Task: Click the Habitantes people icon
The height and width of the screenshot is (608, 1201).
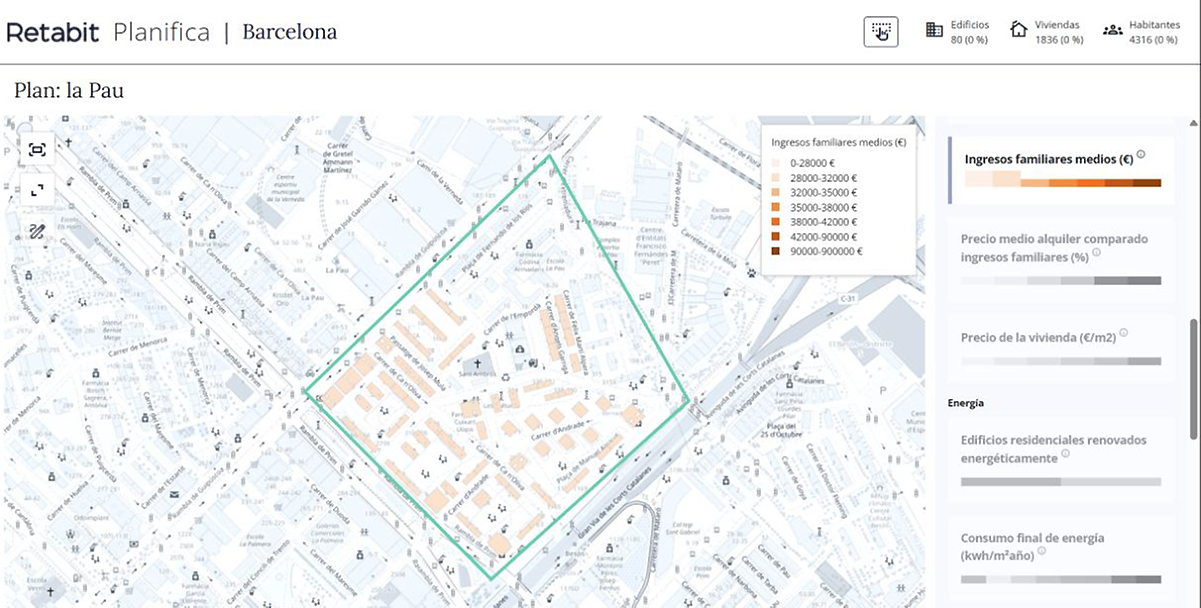Action: [1112, 30]
